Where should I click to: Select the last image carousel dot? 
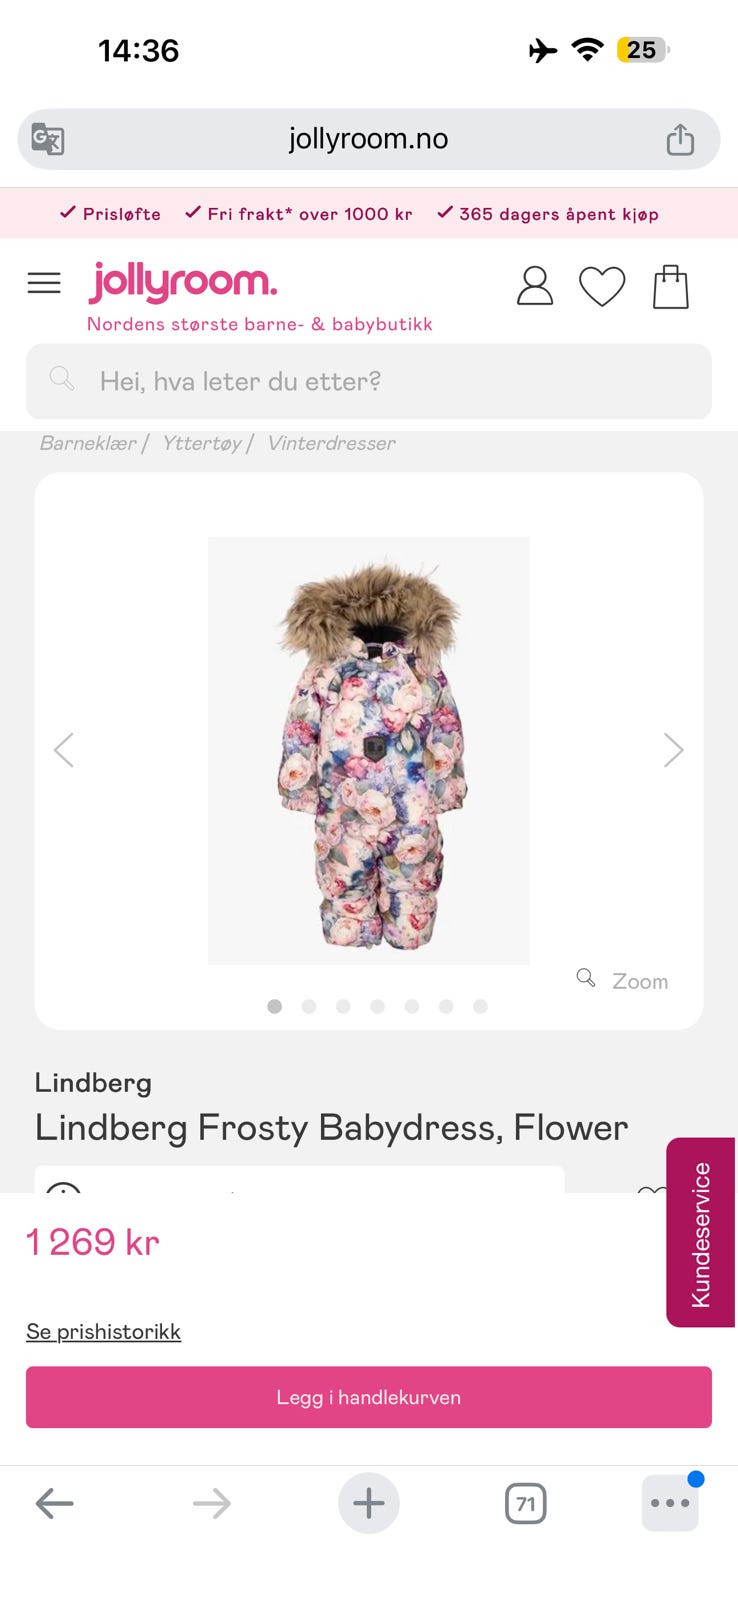[480, 1006]
